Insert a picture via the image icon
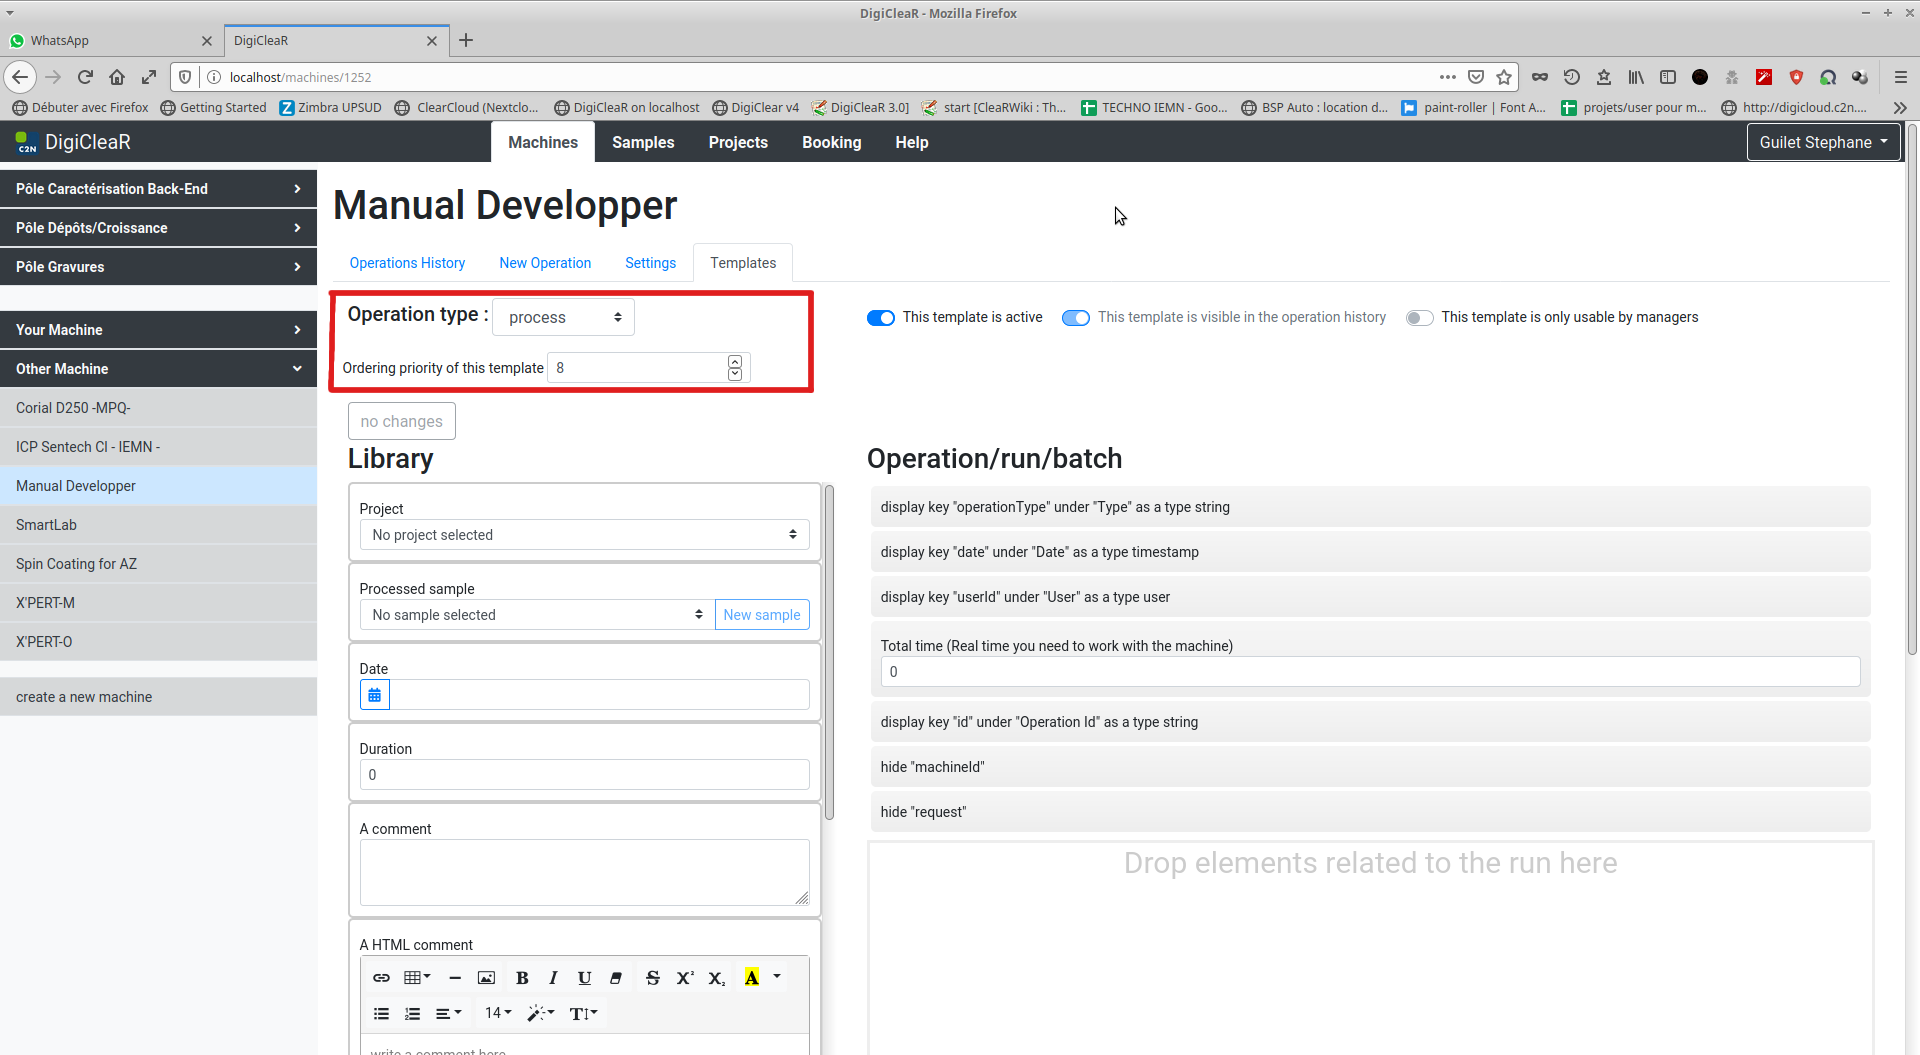The width and height of the screenshot is (1920, 1055). [486, 978]
